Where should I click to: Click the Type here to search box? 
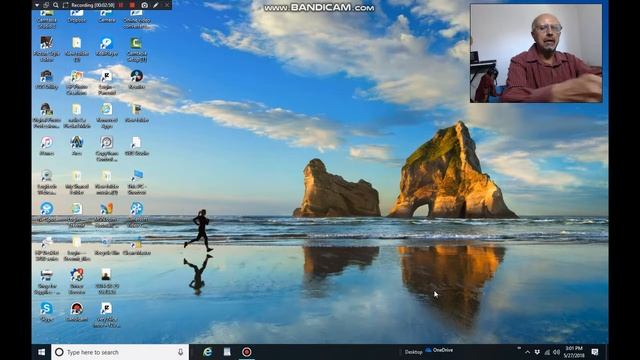coord(120,352)
